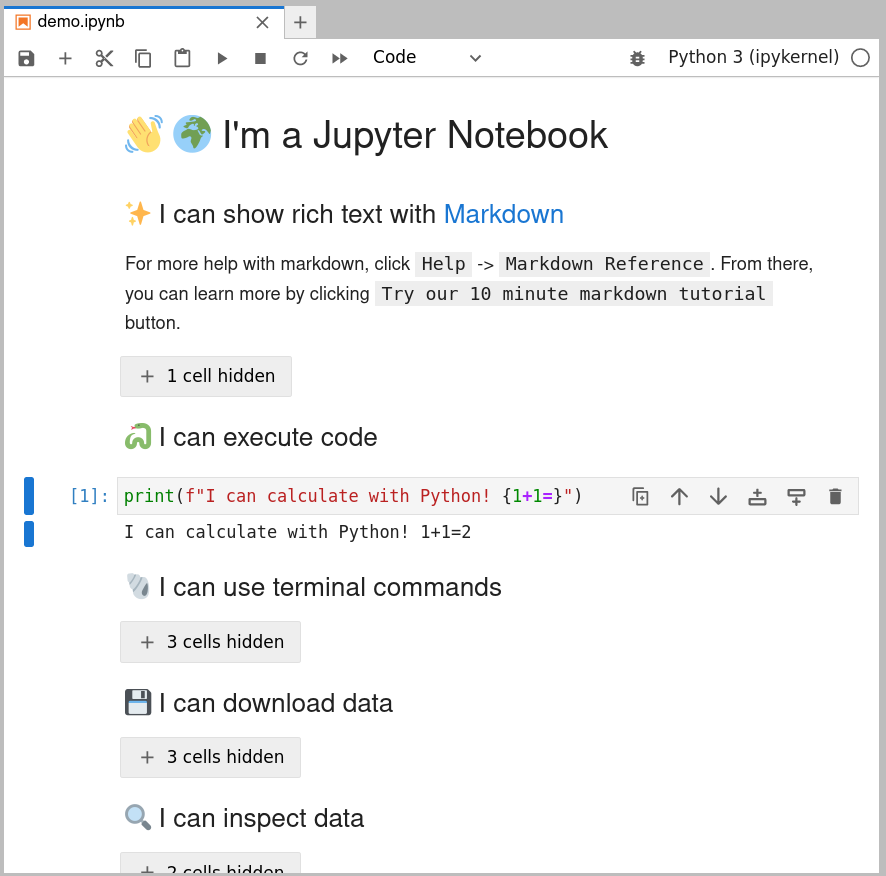
Task: Open the Markdown hyperlink in heading
Action: tap(503, 214)
